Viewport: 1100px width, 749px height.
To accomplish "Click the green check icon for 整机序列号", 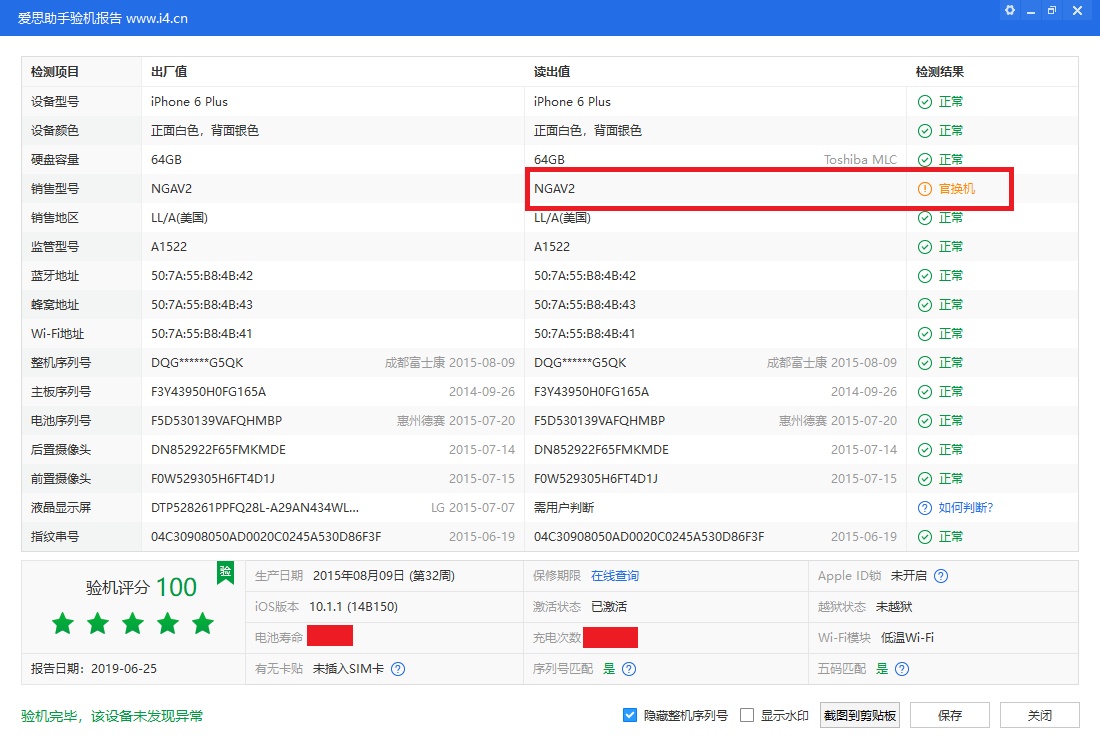I will click(925, 363).
